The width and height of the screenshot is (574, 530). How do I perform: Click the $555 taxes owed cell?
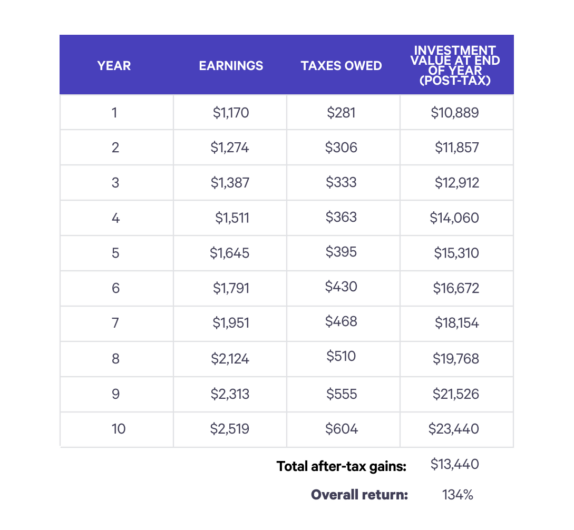coord(342,394)
